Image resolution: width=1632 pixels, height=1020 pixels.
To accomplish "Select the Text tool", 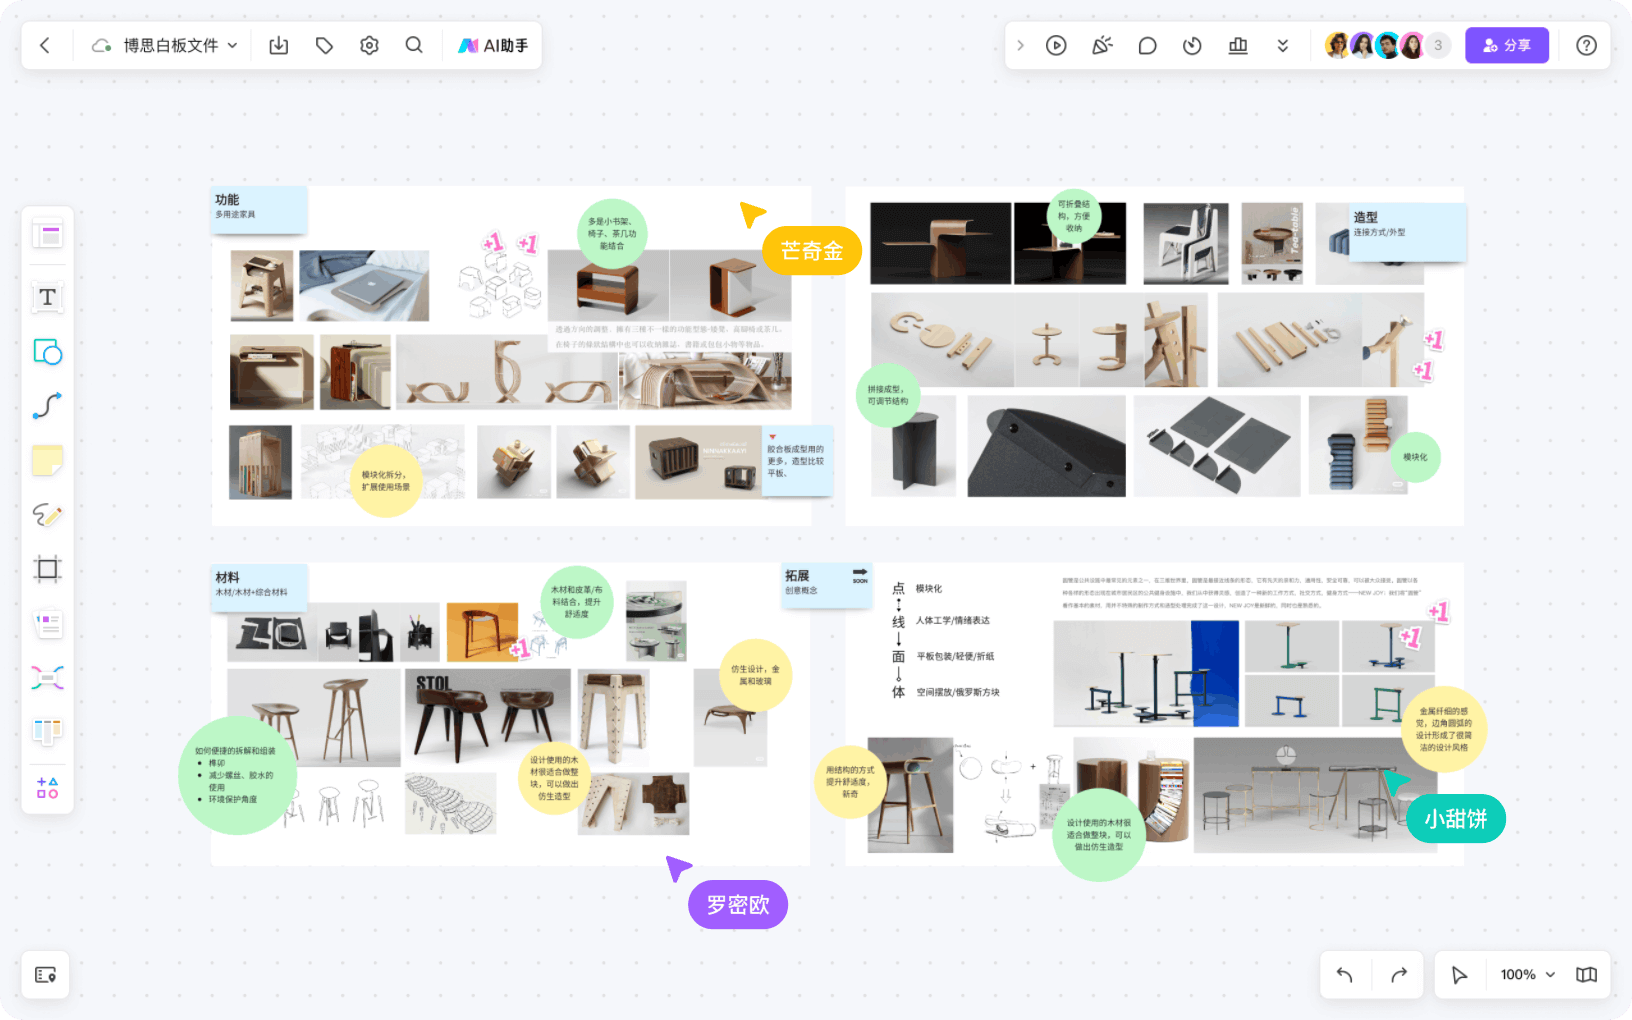I will [47, 297].
